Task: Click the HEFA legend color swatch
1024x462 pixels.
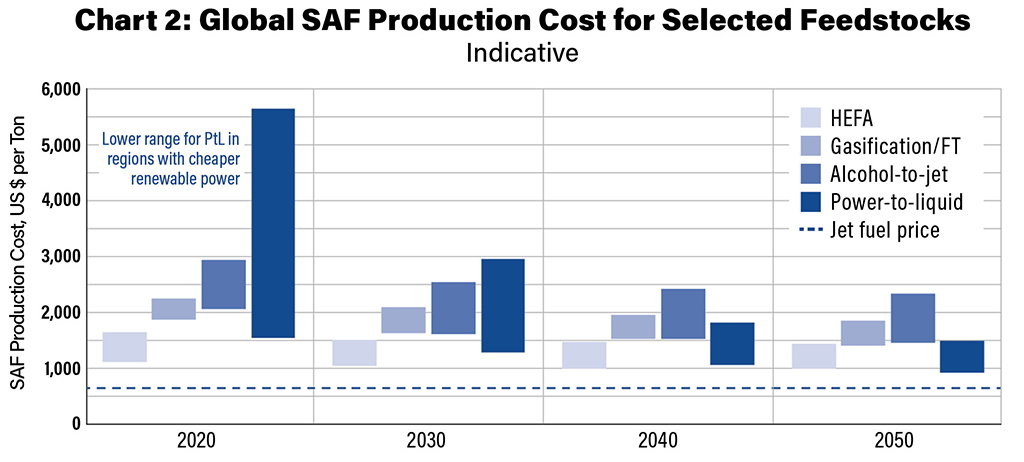Action: click(810, 116)
